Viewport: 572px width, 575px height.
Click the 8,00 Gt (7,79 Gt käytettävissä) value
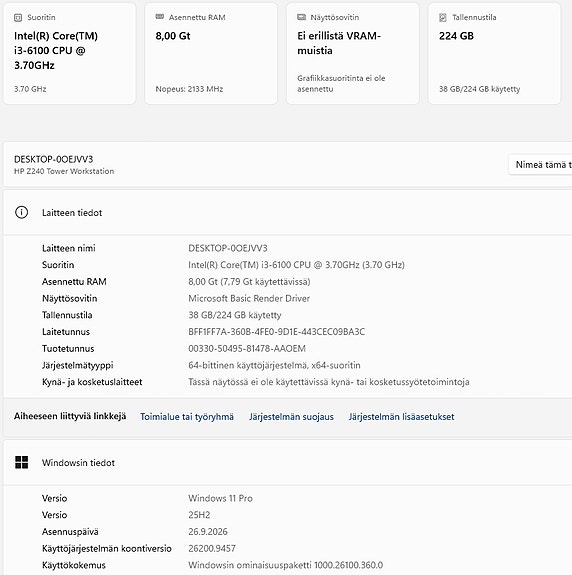tap(249, 282)
